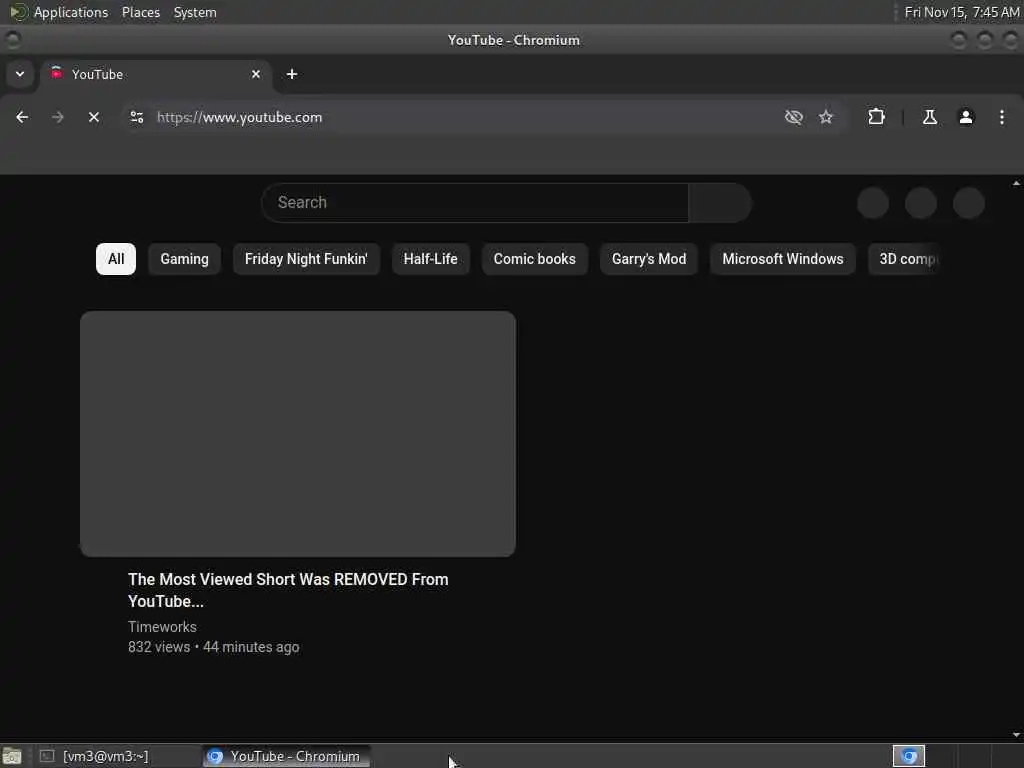View site information icon in address bar
1024x768 pixels.
click(x=136, y=117)
